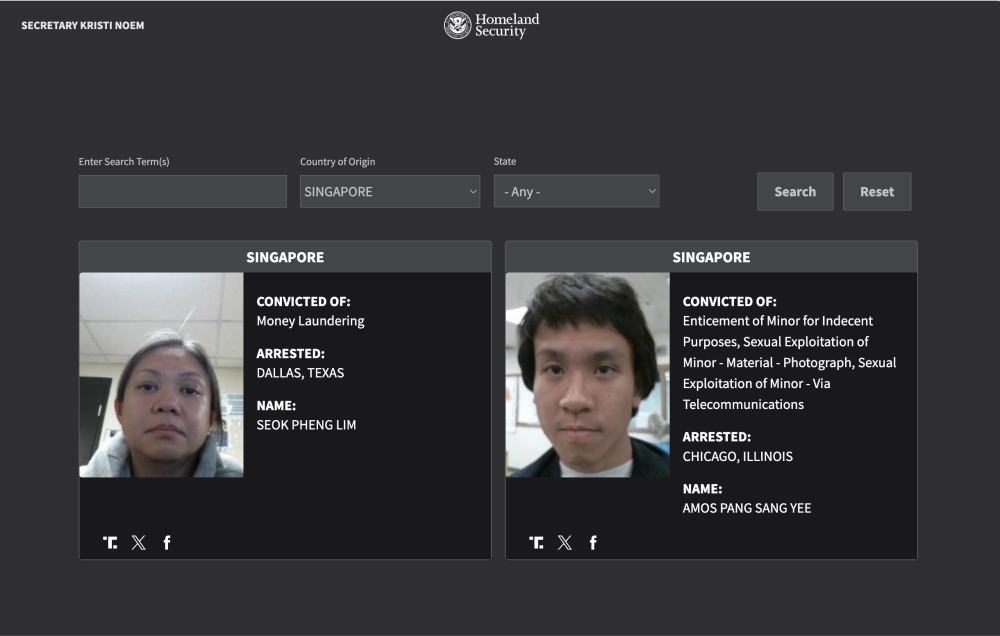Click the chevron on the SINGAPORE selector

[472, 191]
